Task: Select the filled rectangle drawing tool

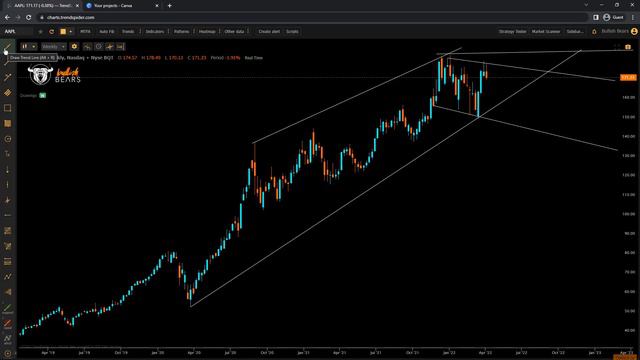Action: (7, 123)
